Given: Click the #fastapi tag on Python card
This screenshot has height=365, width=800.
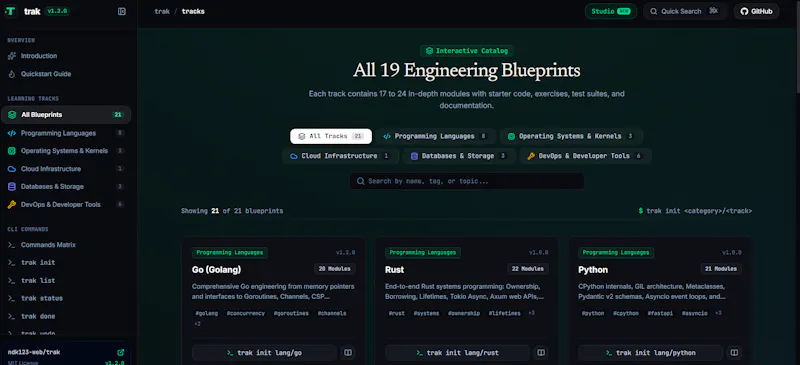Looking at the screenshot, I should tap(661, 313).
